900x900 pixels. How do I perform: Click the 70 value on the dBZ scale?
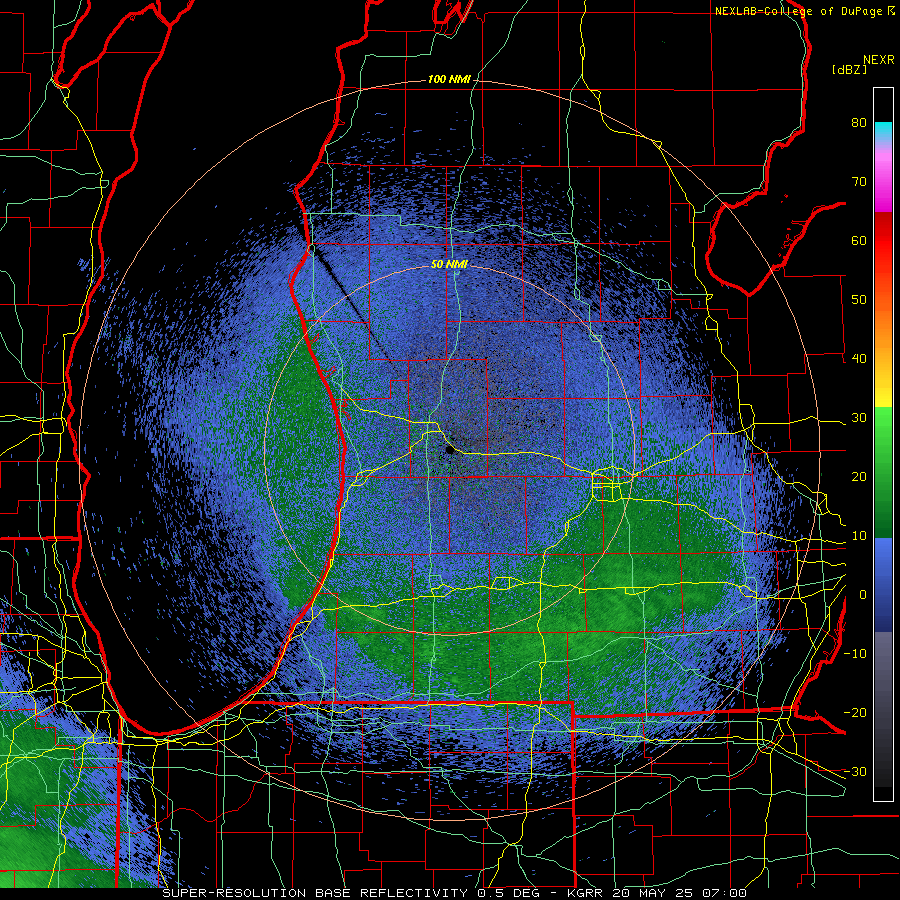coord(859,182)
